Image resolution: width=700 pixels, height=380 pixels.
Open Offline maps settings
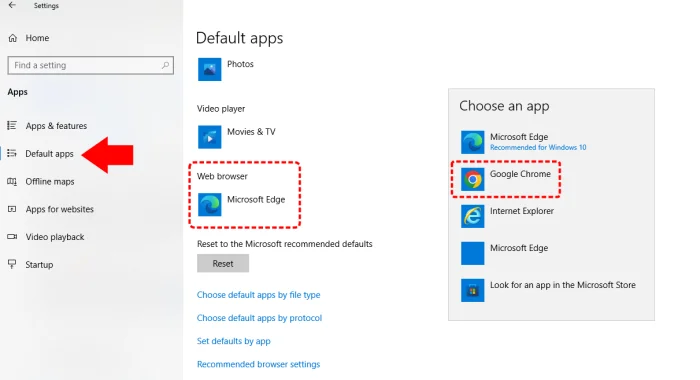coord(50,181)
